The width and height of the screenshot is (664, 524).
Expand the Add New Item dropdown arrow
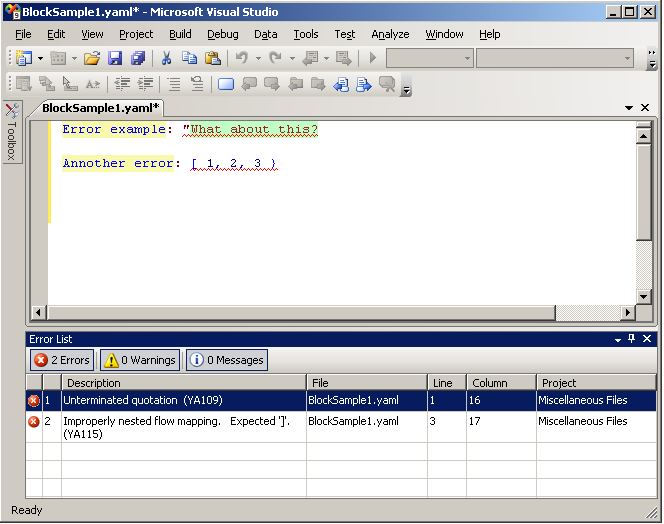[x=74, y=58]
